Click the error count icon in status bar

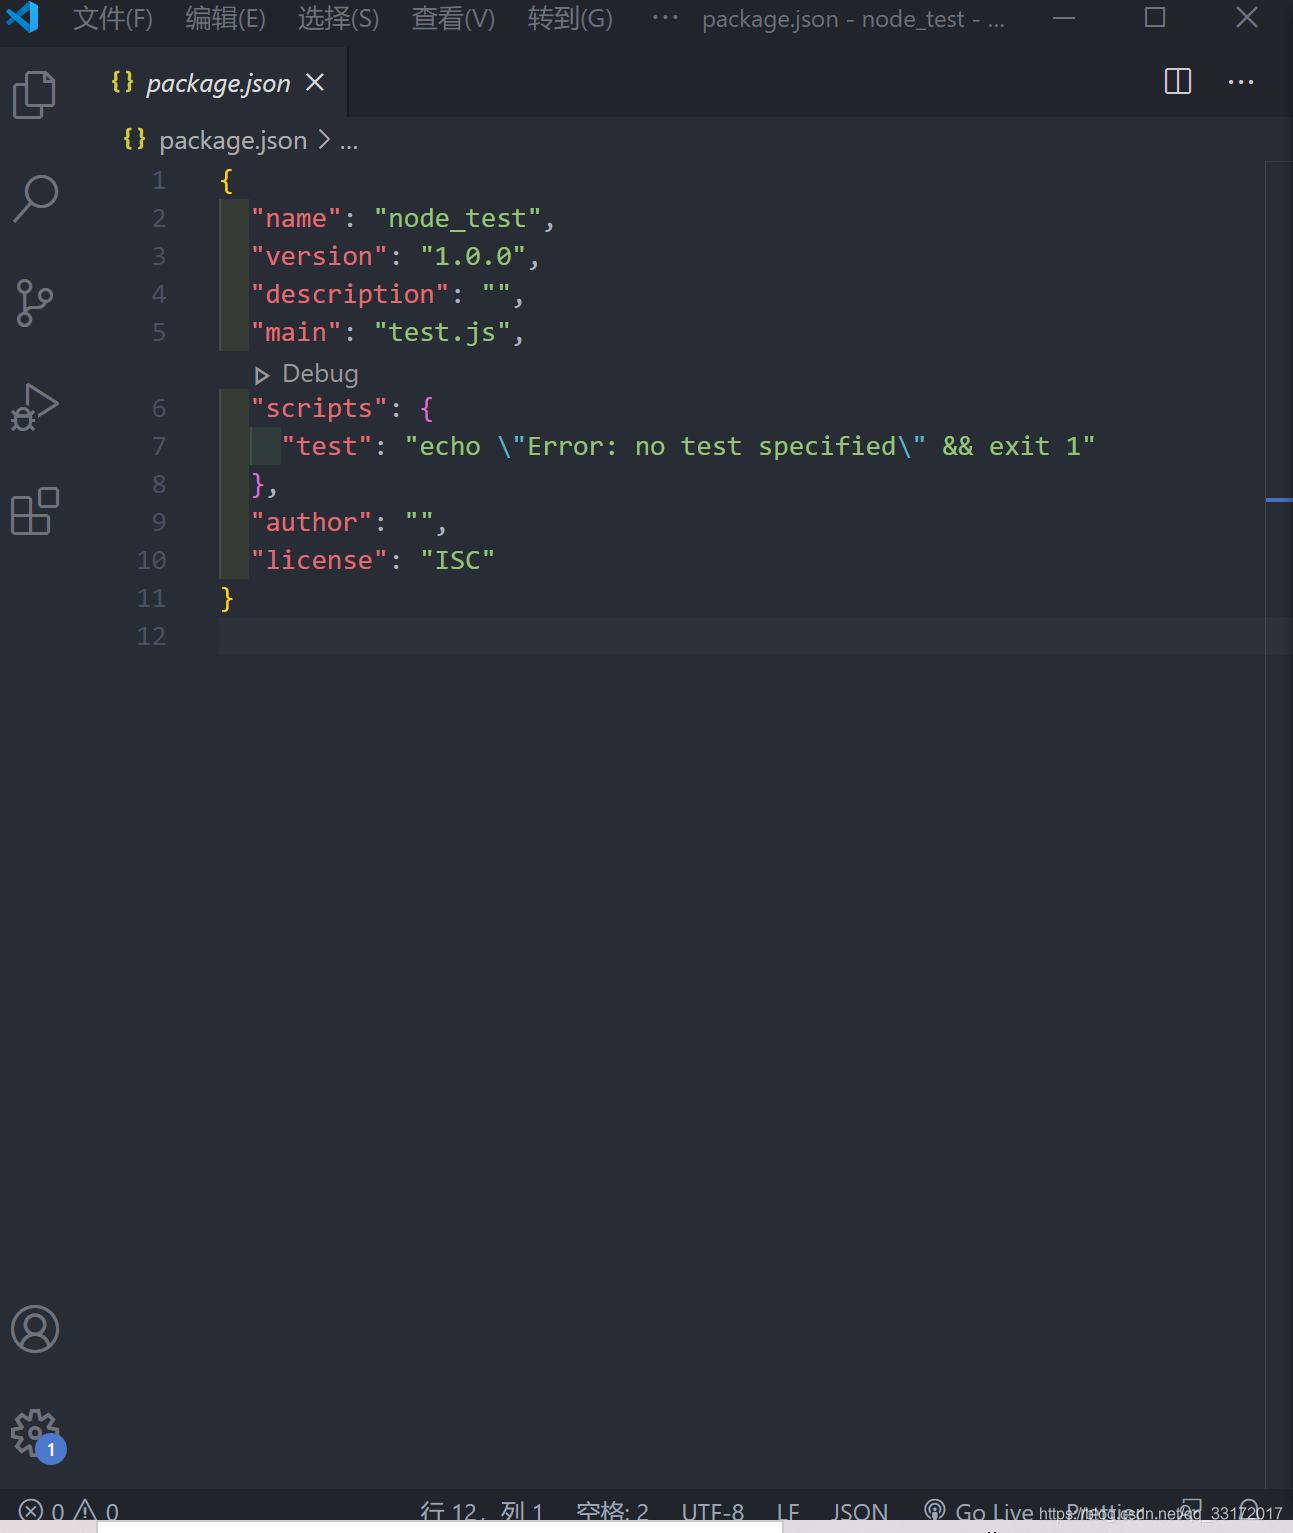click(x=31, y=1510)
